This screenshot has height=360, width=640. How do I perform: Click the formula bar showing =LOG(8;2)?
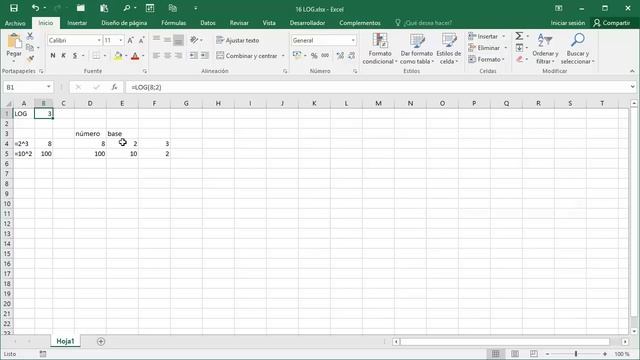pos(378,87)
